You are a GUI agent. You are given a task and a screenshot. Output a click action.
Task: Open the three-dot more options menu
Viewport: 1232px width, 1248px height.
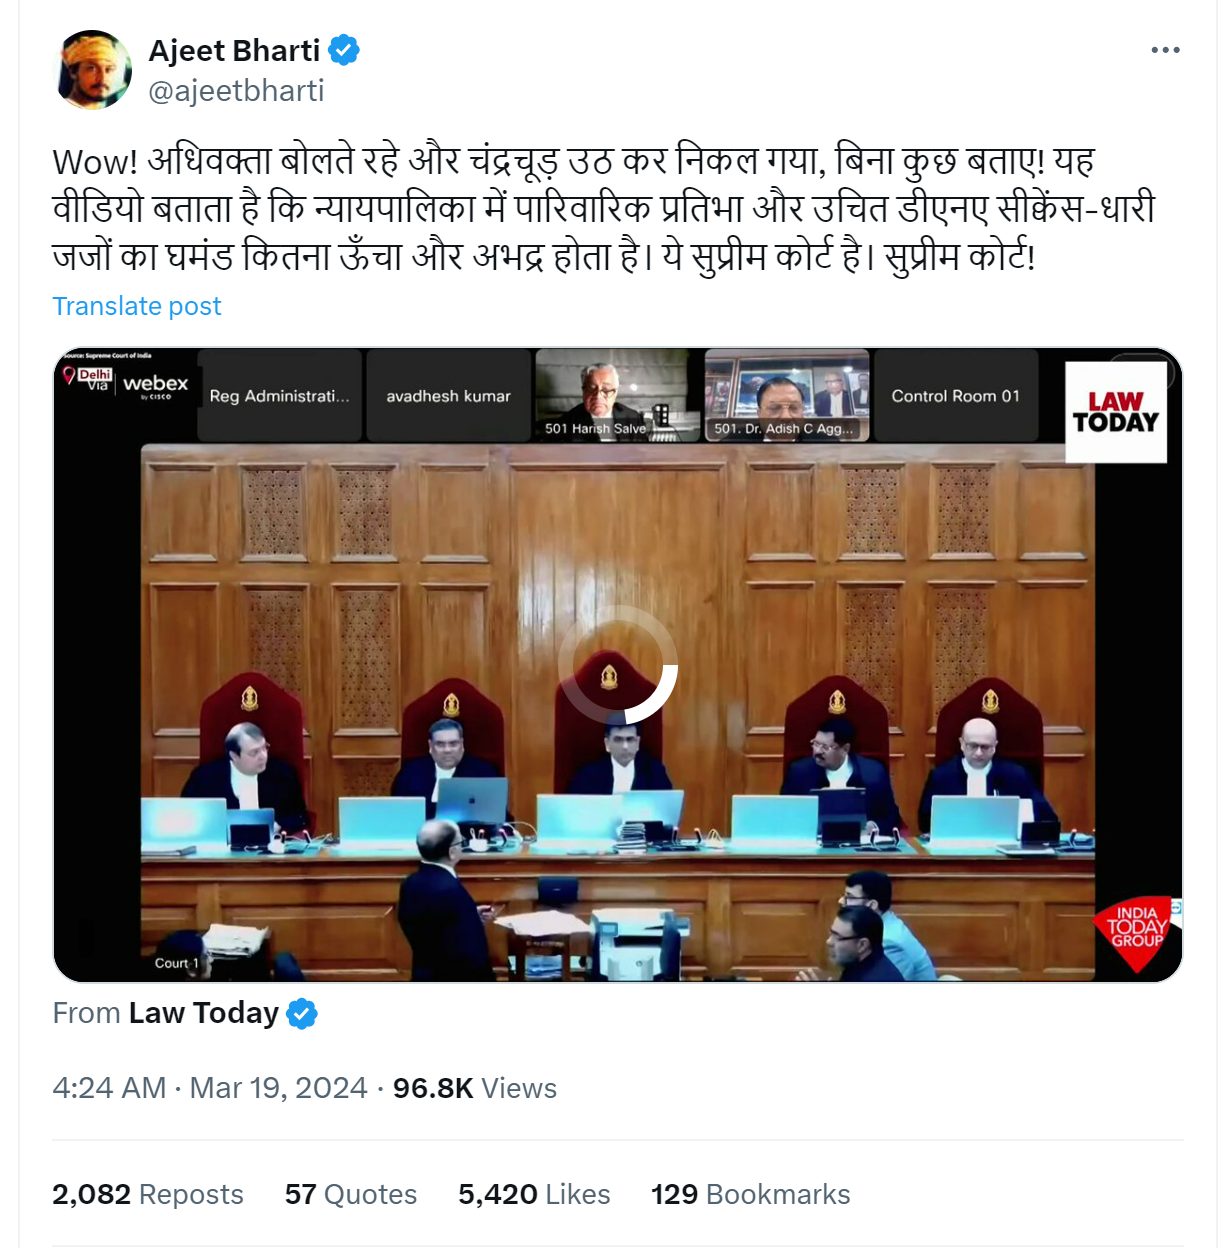coord(1165,50)
